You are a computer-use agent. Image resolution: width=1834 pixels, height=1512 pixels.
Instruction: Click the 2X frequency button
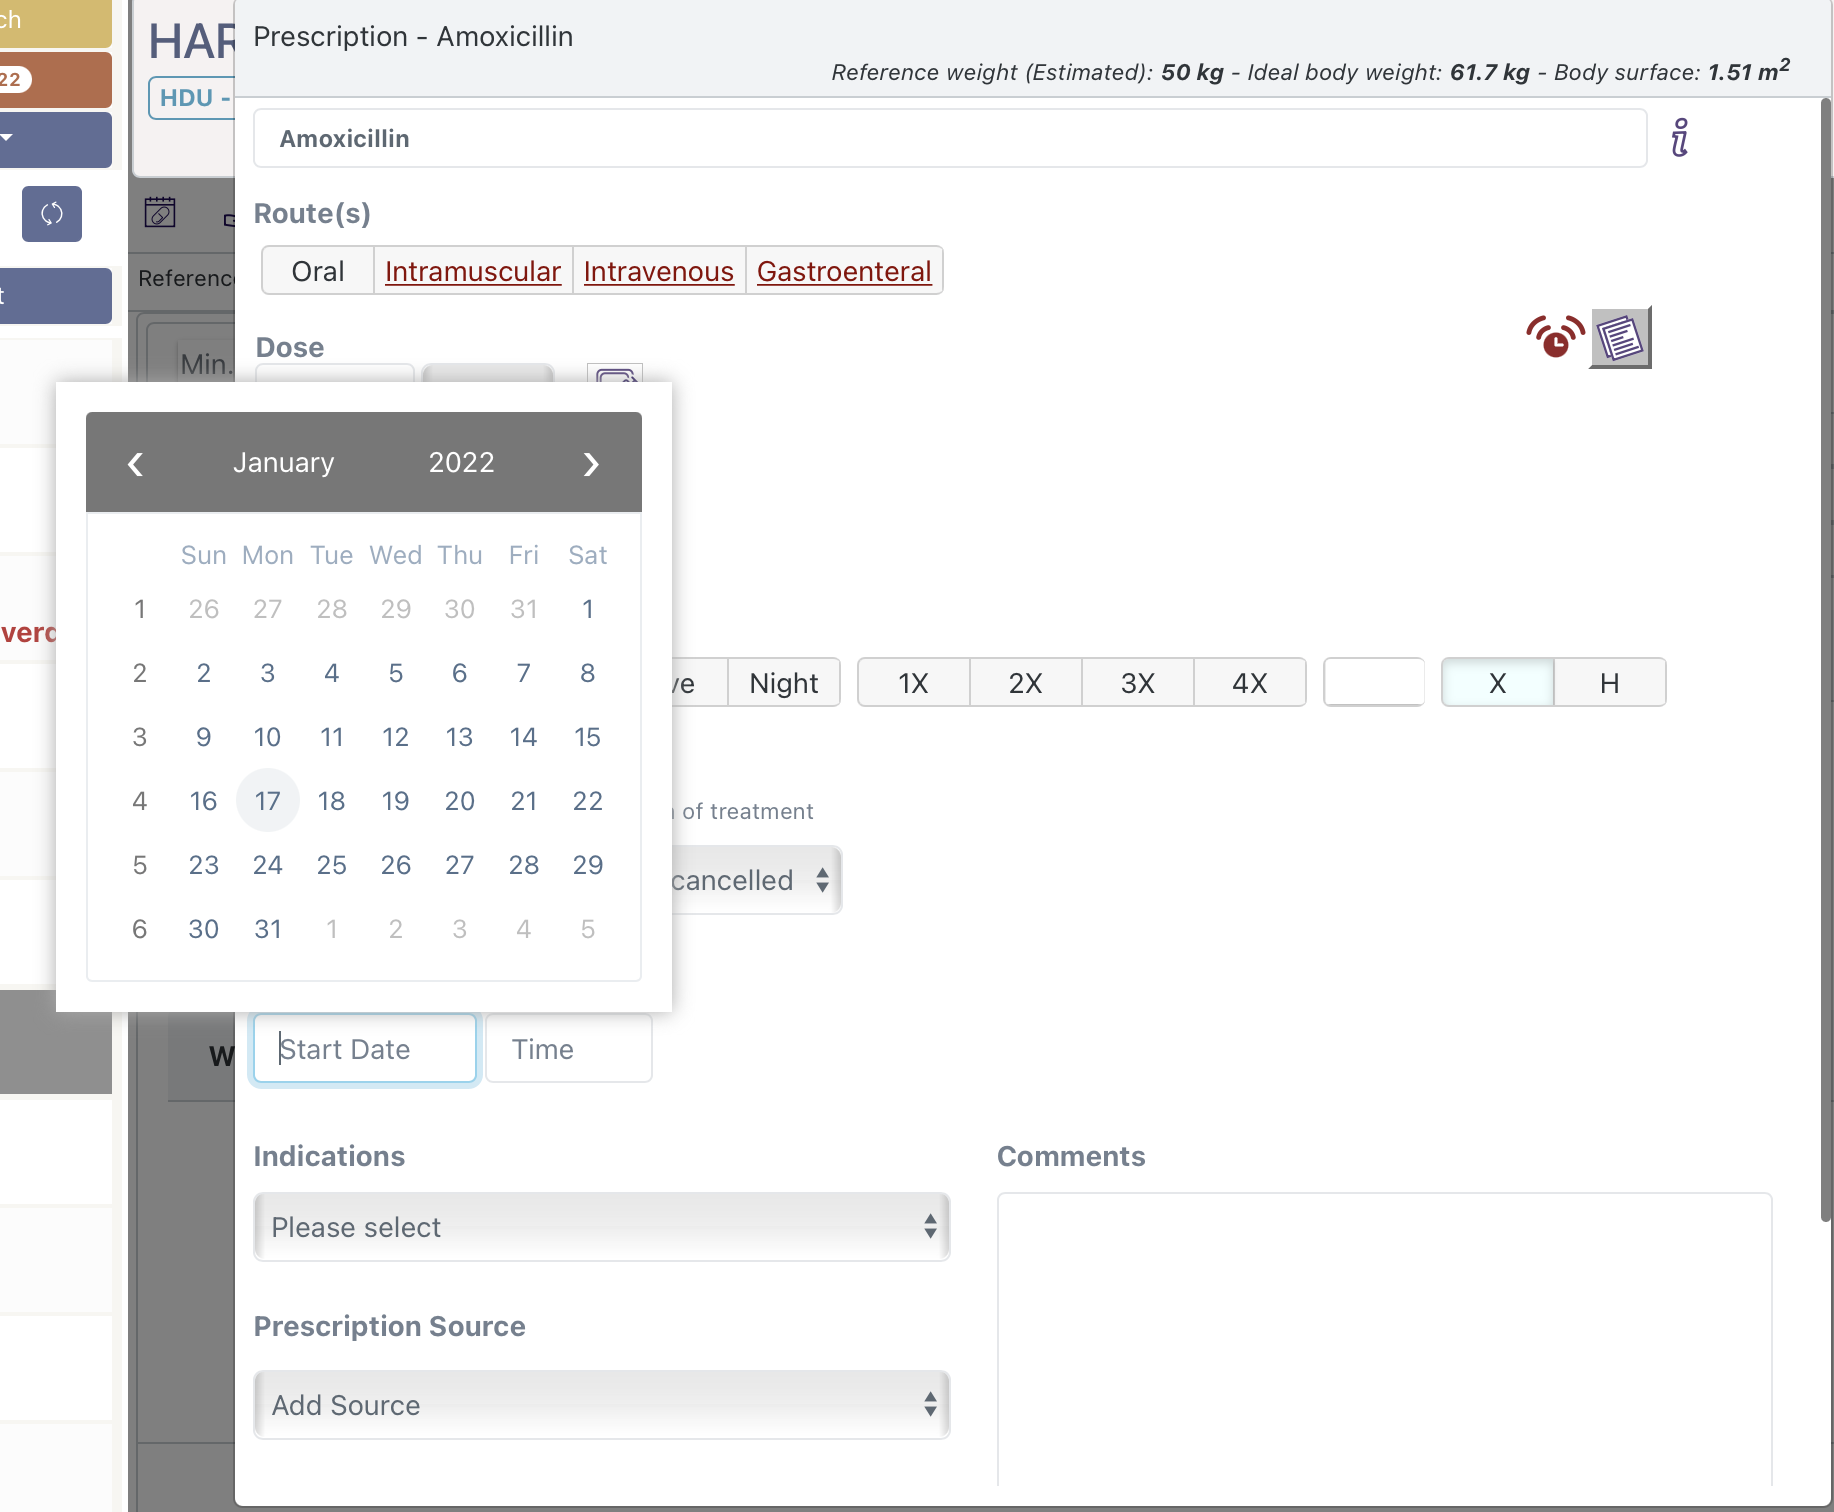pos(1025,682)
